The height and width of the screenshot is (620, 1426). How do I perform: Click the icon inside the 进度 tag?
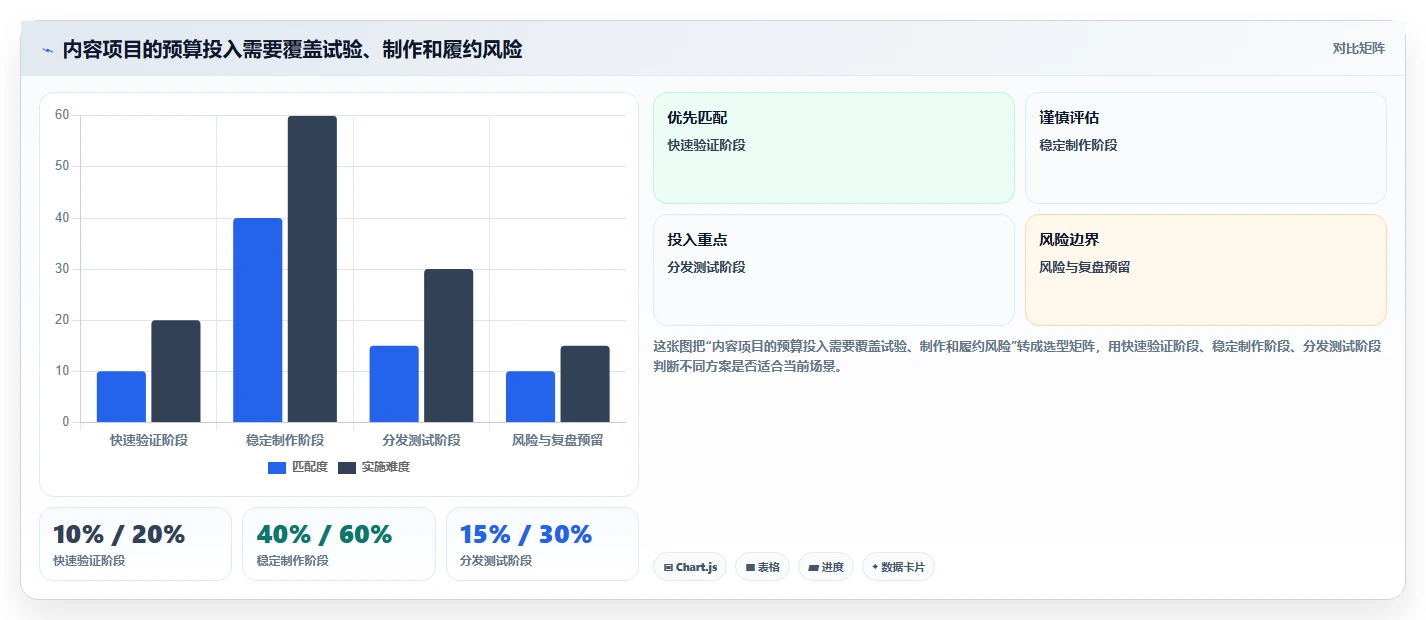click(x=813, y=568)
